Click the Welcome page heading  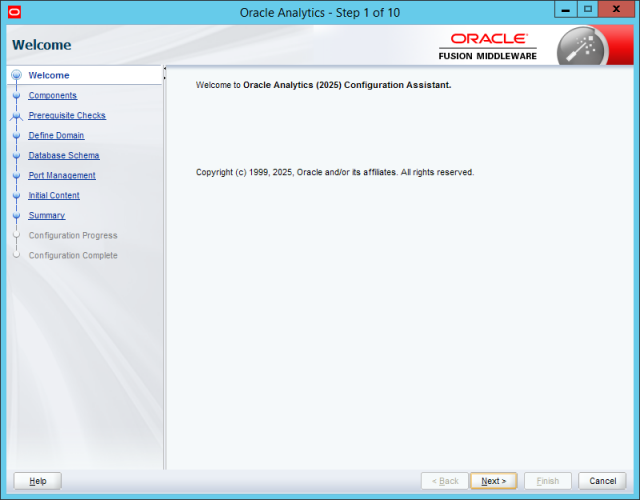click(42, 45)
